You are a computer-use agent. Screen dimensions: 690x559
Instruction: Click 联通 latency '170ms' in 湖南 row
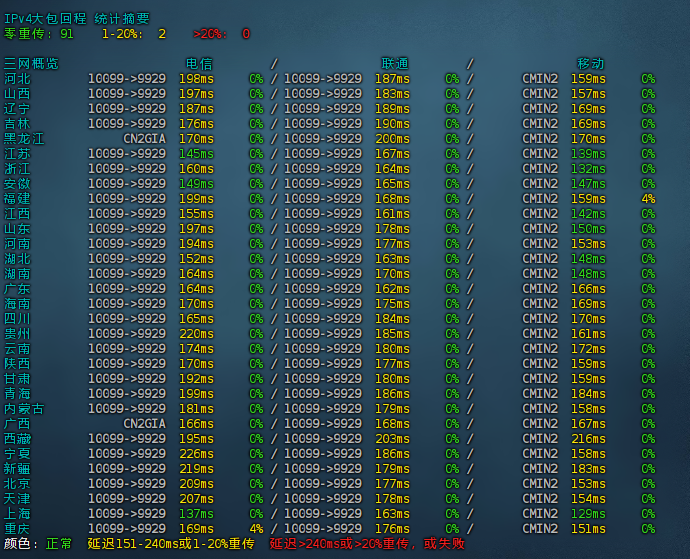coord(392,274)
